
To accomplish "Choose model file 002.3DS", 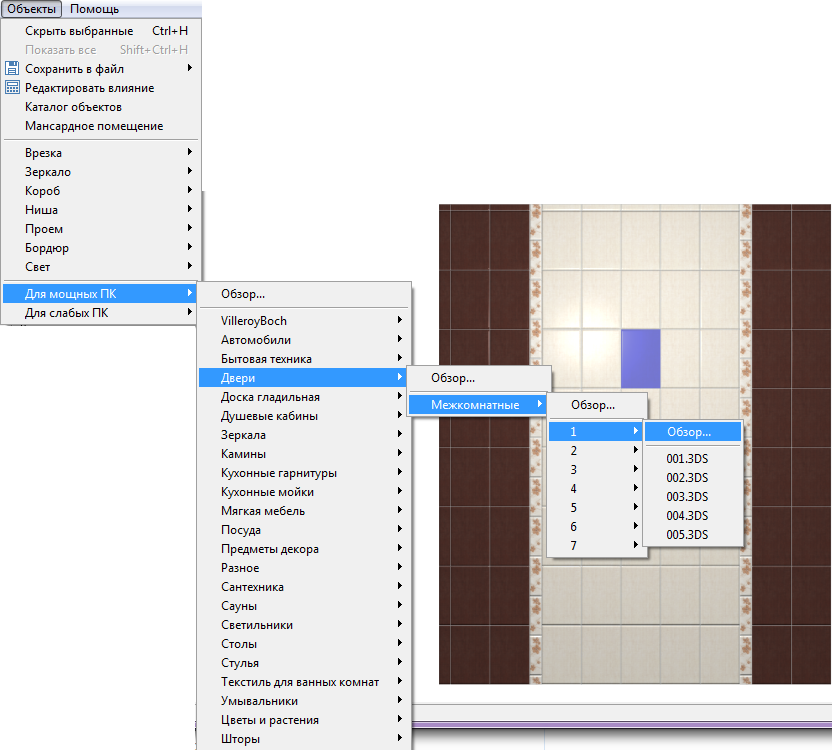I will (x=692, y=478).
